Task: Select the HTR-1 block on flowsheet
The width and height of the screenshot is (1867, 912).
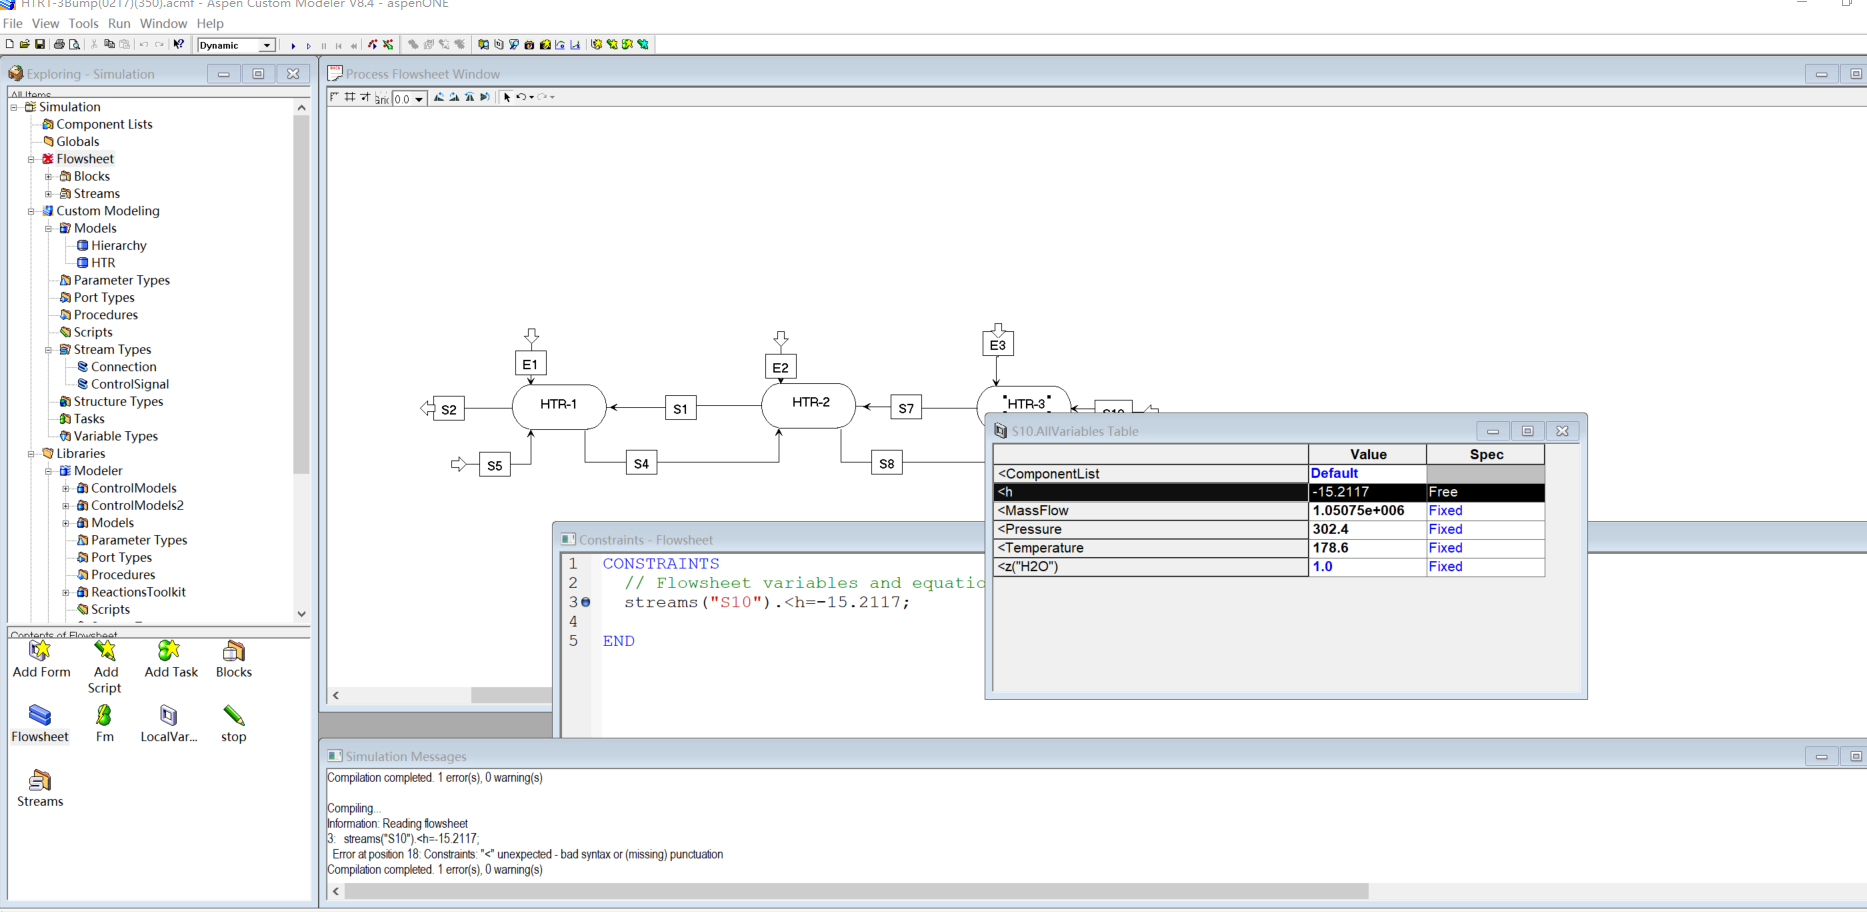Action: (x=558, y=405)
